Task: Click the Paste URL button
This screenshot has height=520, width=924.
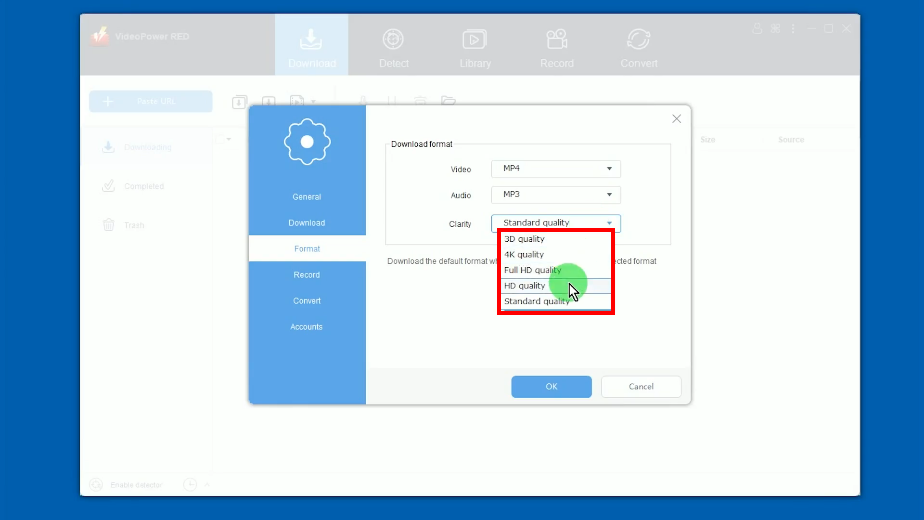Action: 151,101
